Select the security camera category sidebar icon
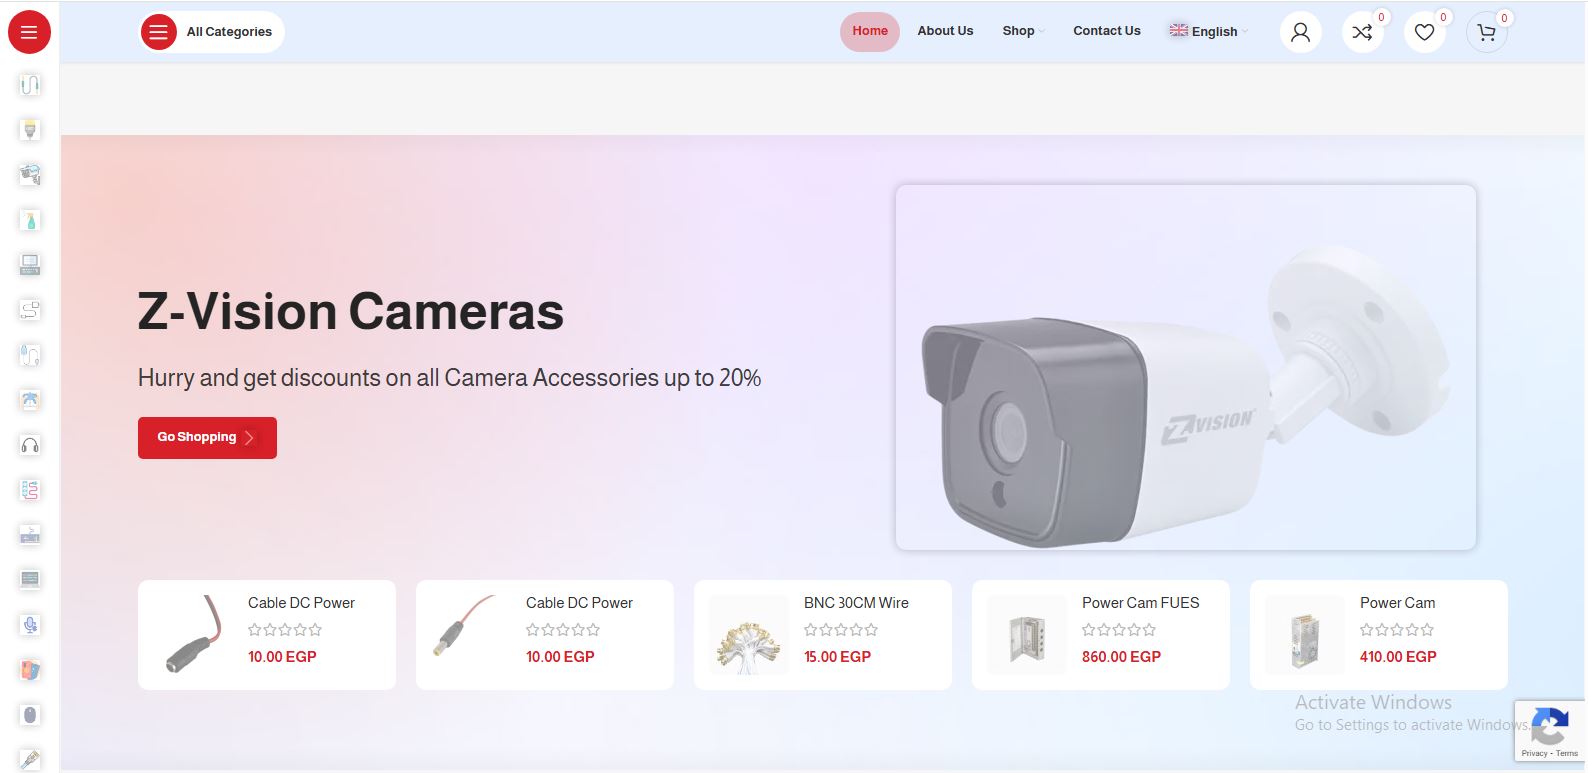 tap(30, 175)
